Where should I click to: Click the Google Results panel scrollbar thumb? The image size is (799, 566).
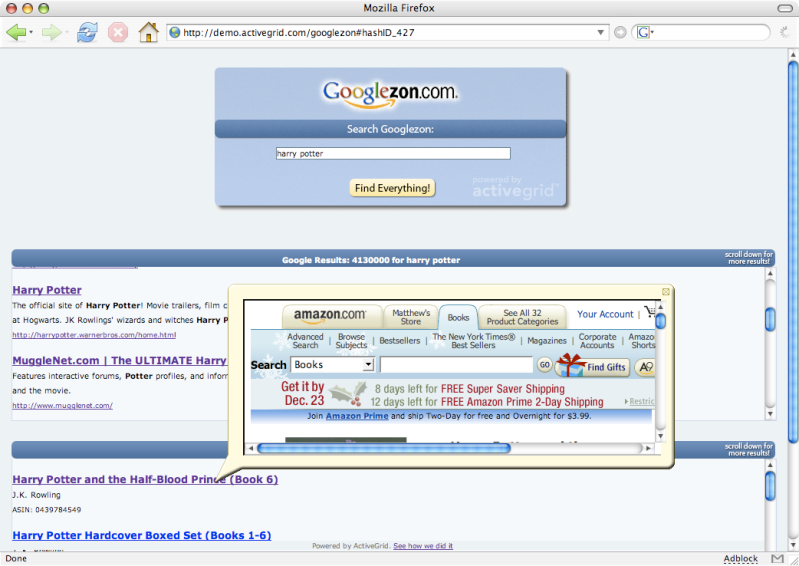pyautogui.click(x=770, y=319)
